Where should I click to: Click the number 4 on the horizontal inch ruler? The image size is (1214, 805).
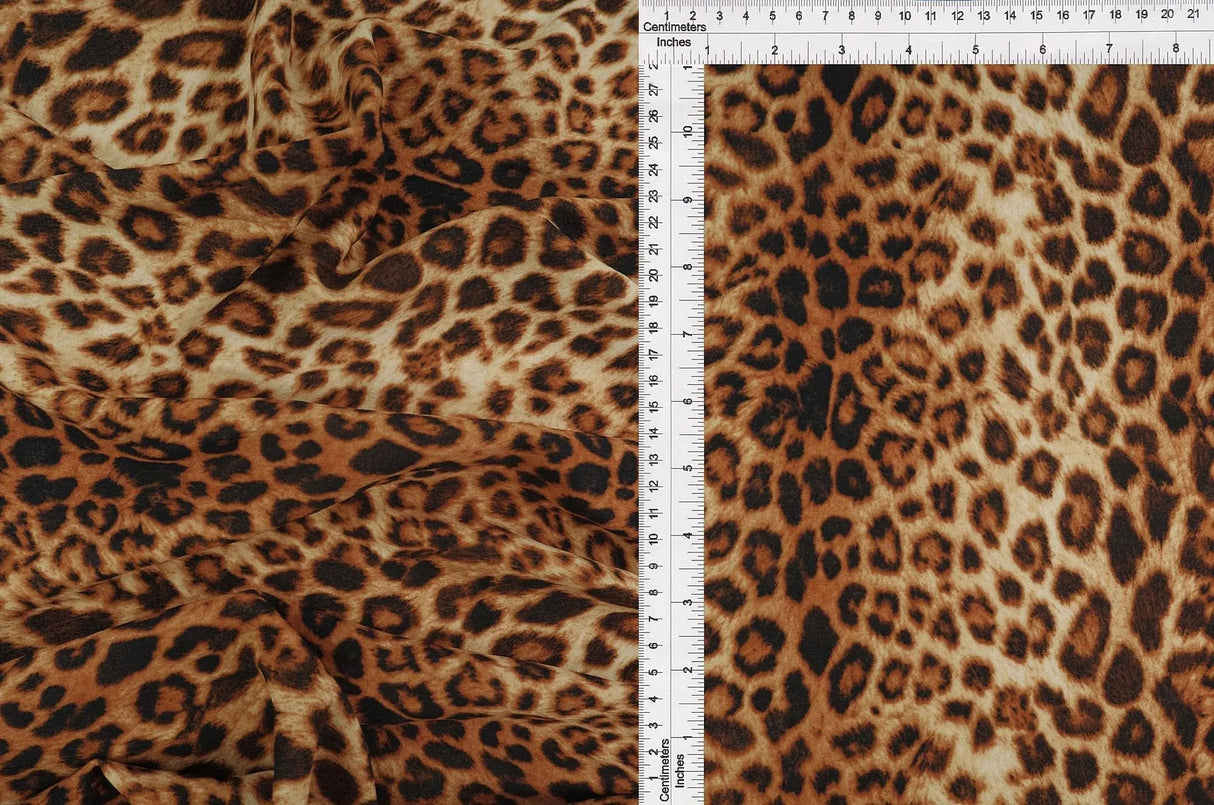click(x=909, y=47)
